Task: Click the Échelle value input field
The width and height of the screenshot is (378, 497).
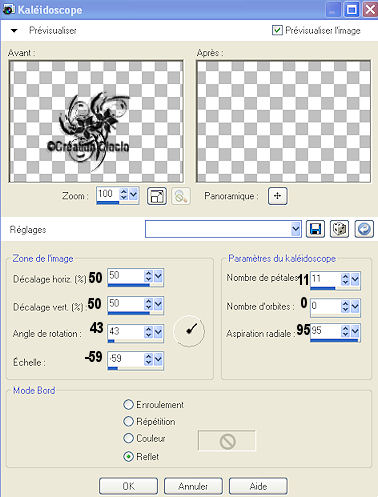Action: coord(126,359)
